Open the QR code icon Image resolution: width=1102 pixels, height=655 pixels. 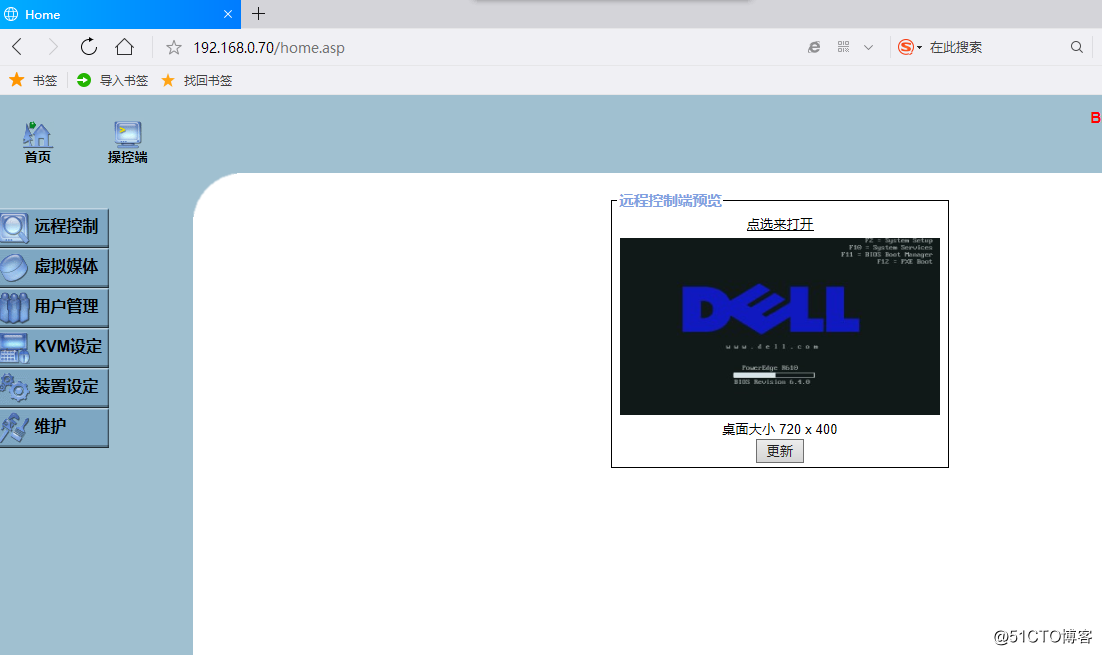coord(843,47)
